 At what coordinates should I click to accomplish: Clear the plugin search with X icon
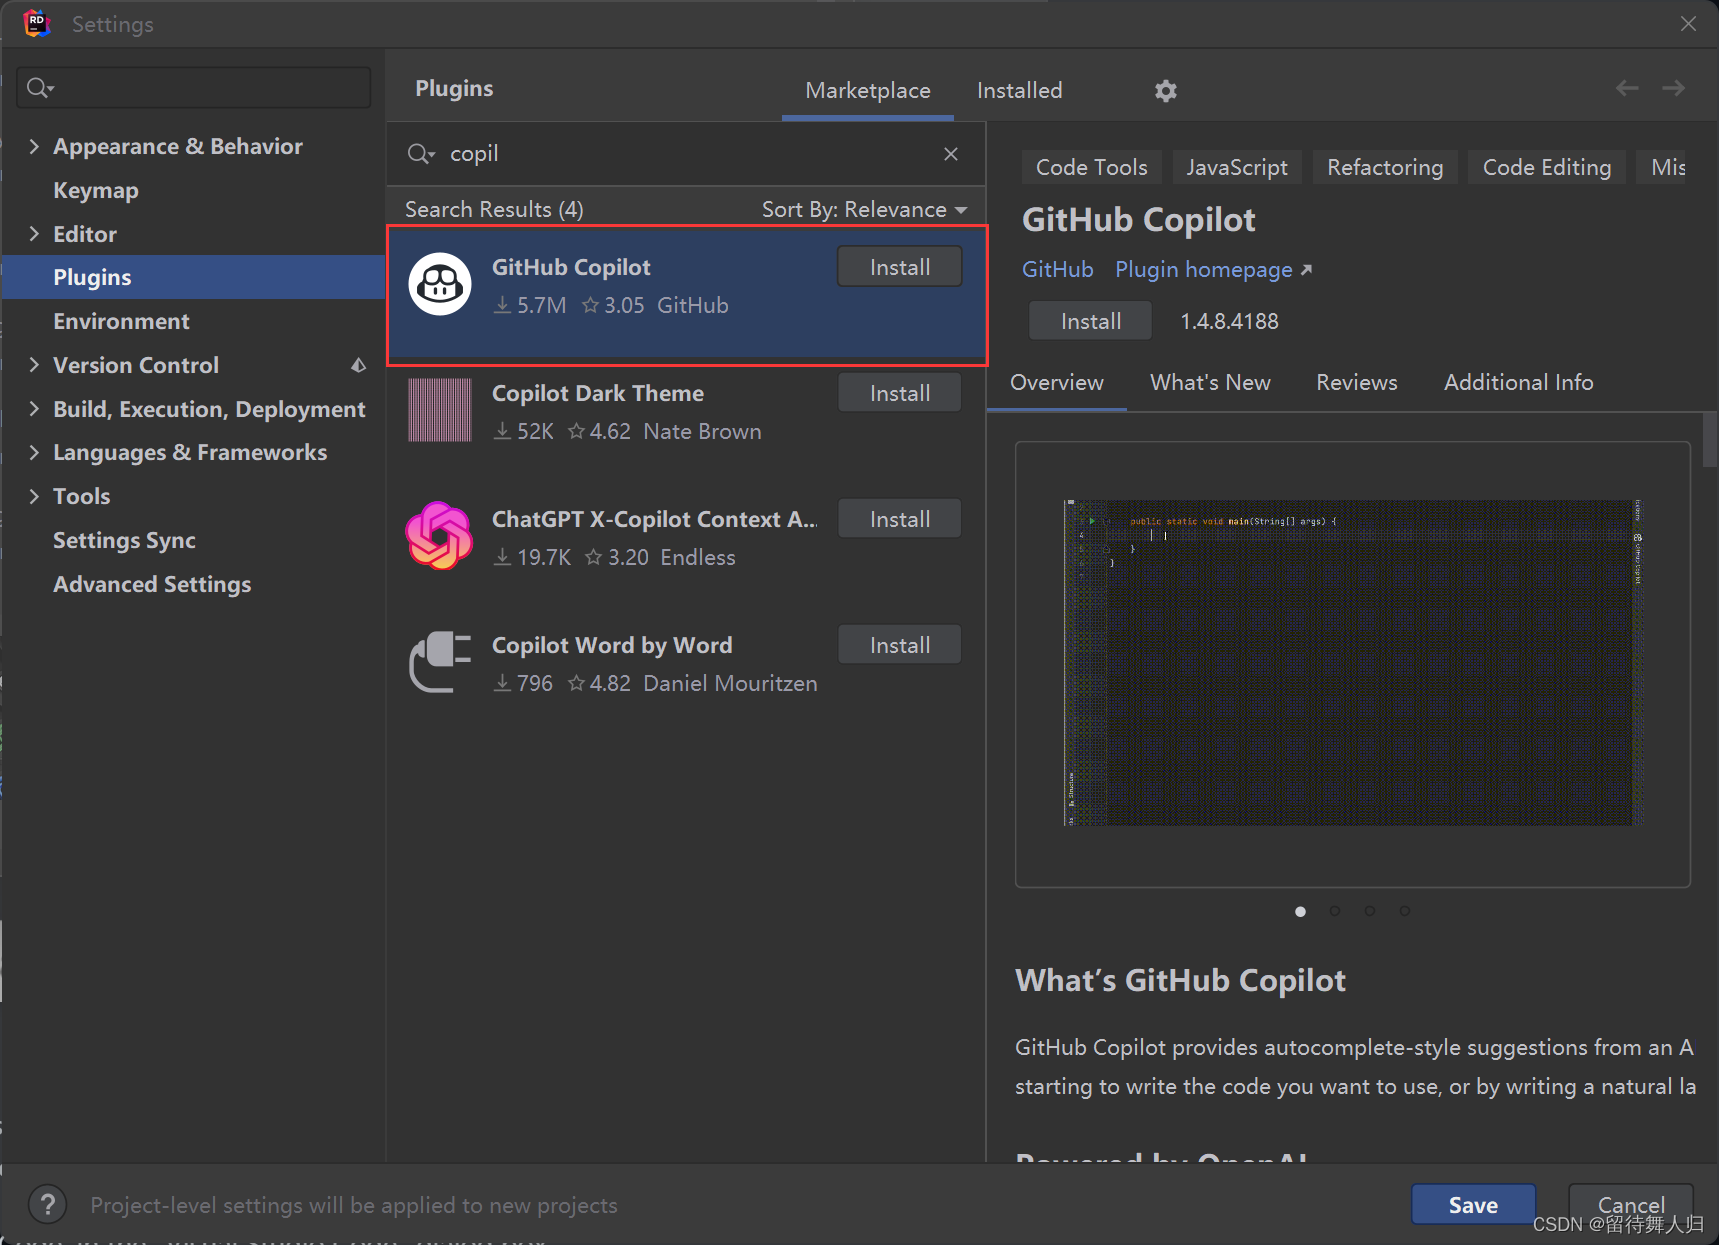pyautogui.click(x=951, y=154)
